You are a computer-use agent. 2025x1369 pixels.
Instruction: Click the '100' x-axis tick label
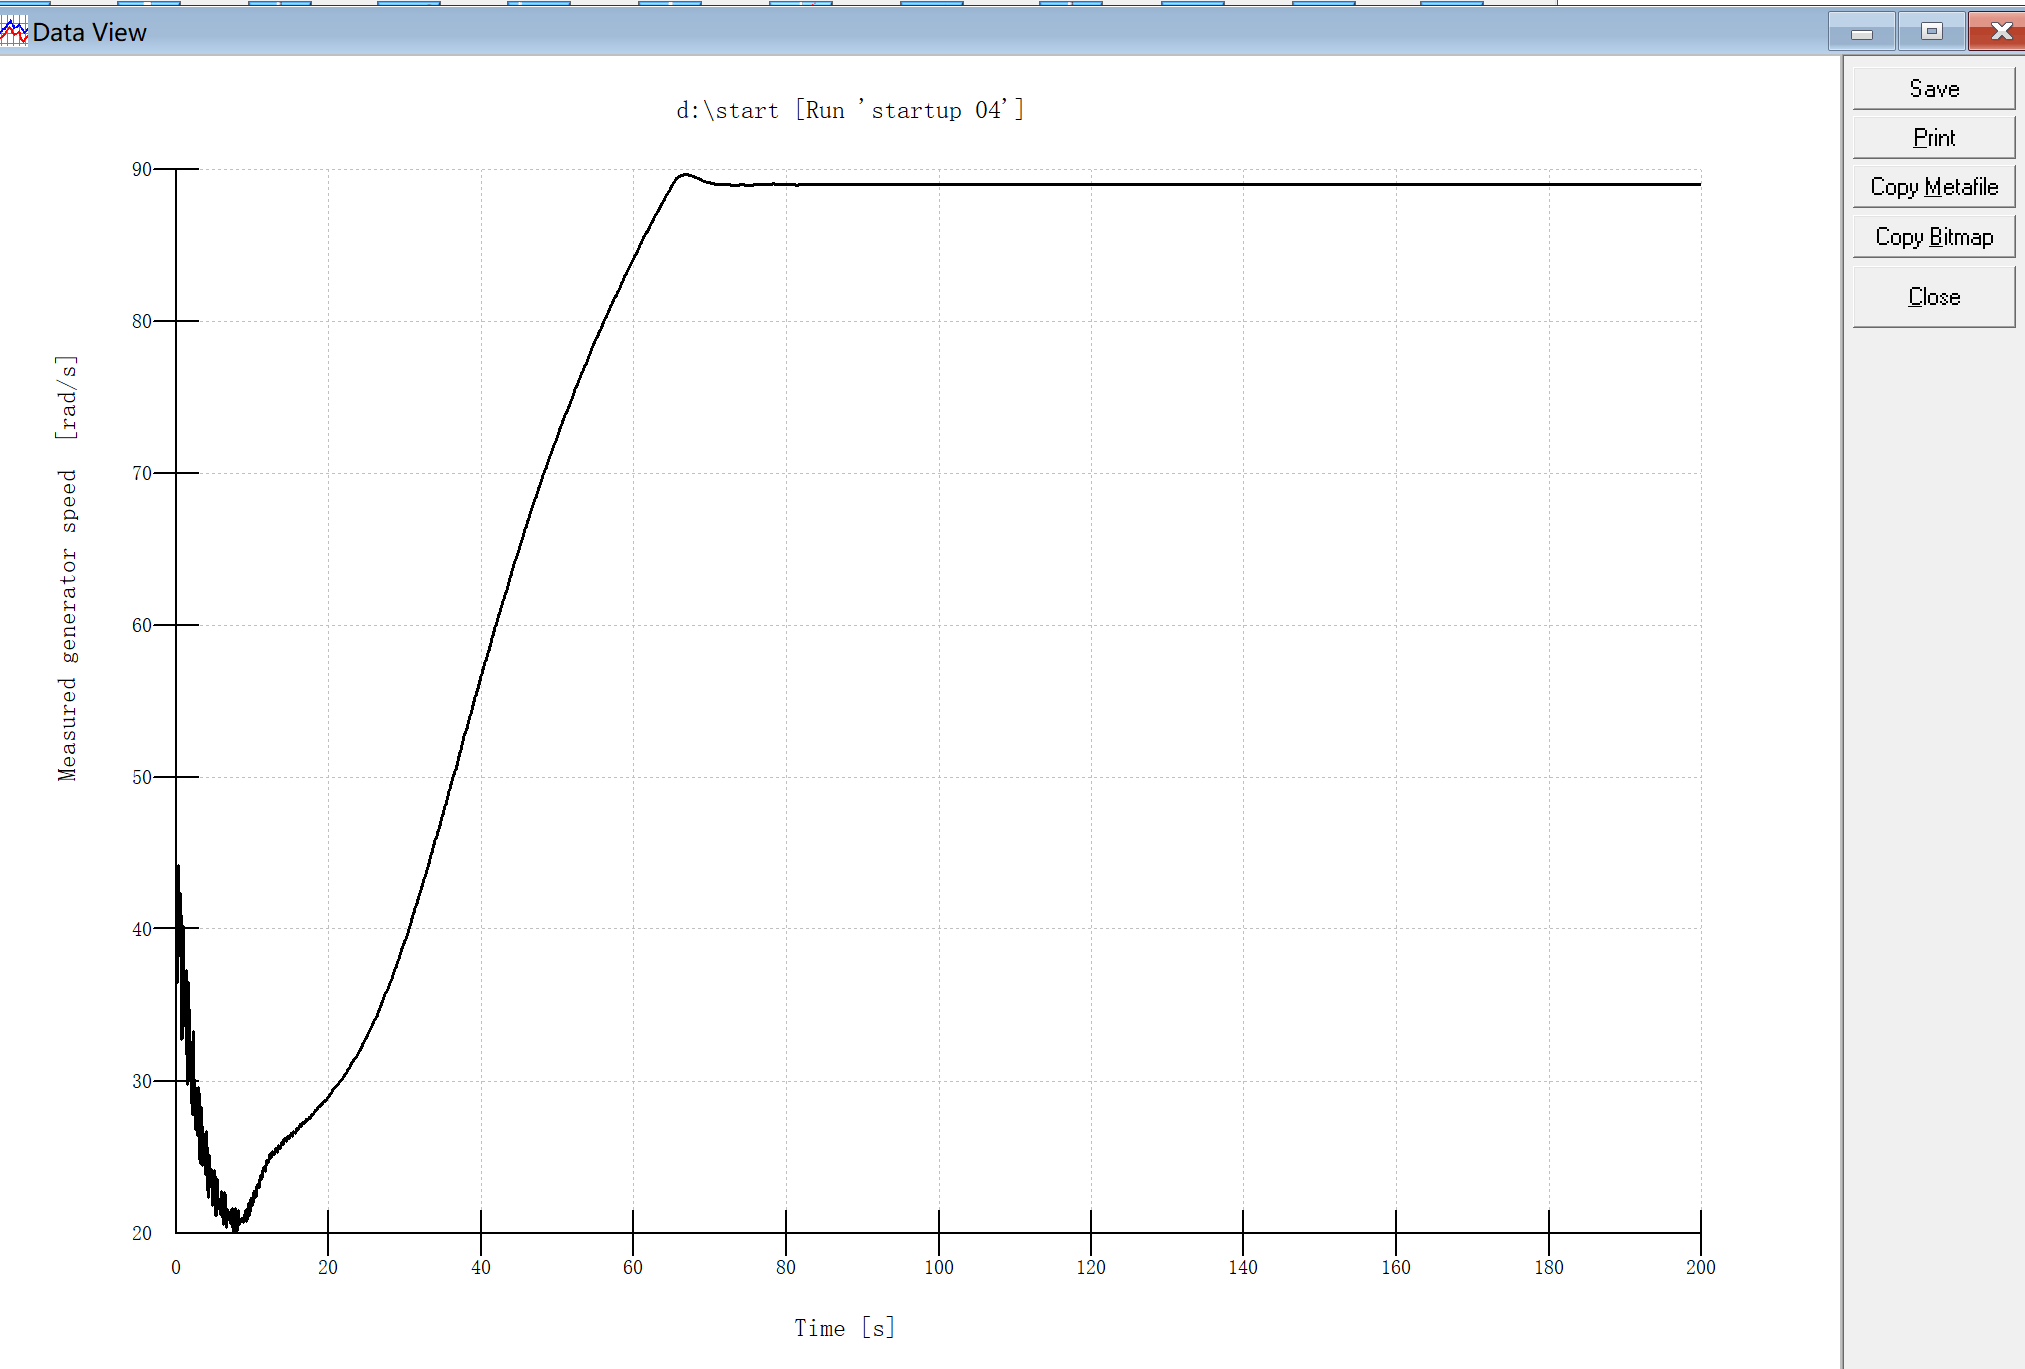click(x=939, y=1267)
